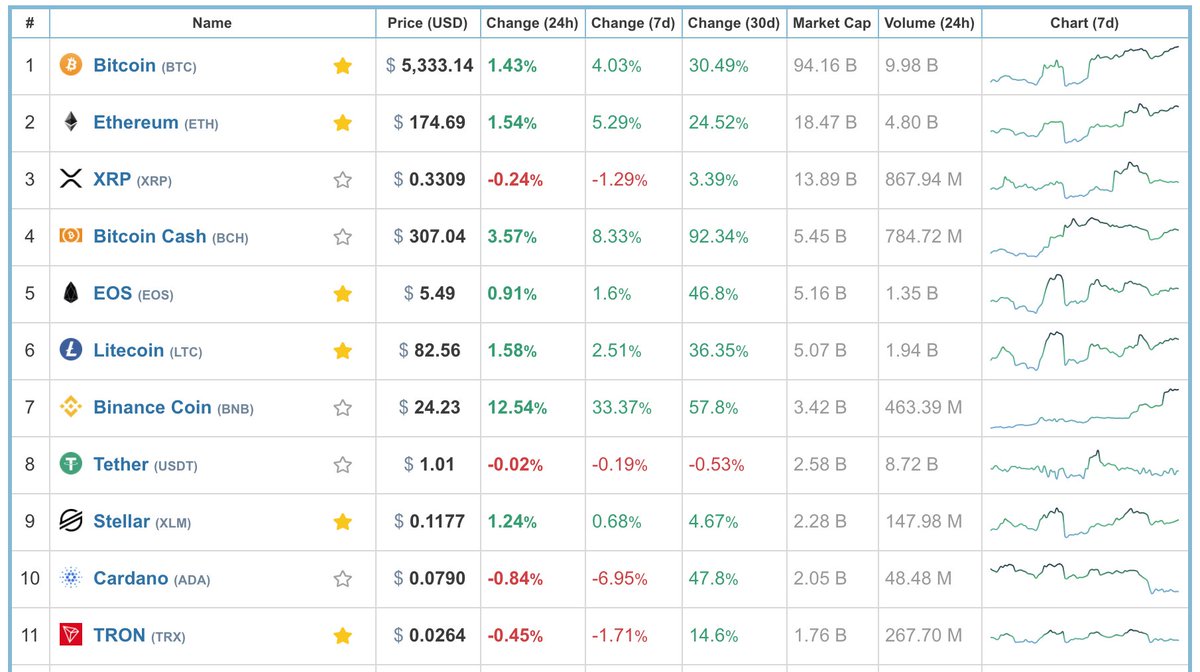Click TRON volume 267.70 M

click(x=924, y=636)
